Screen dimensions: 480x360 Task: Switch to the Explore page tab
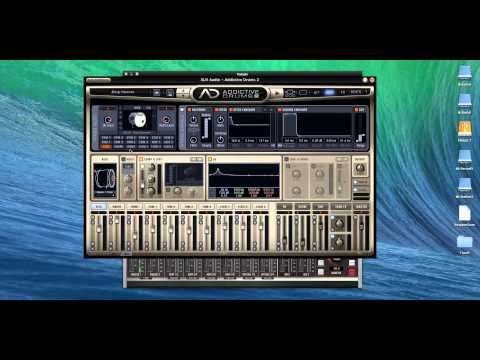click(303, 92)
